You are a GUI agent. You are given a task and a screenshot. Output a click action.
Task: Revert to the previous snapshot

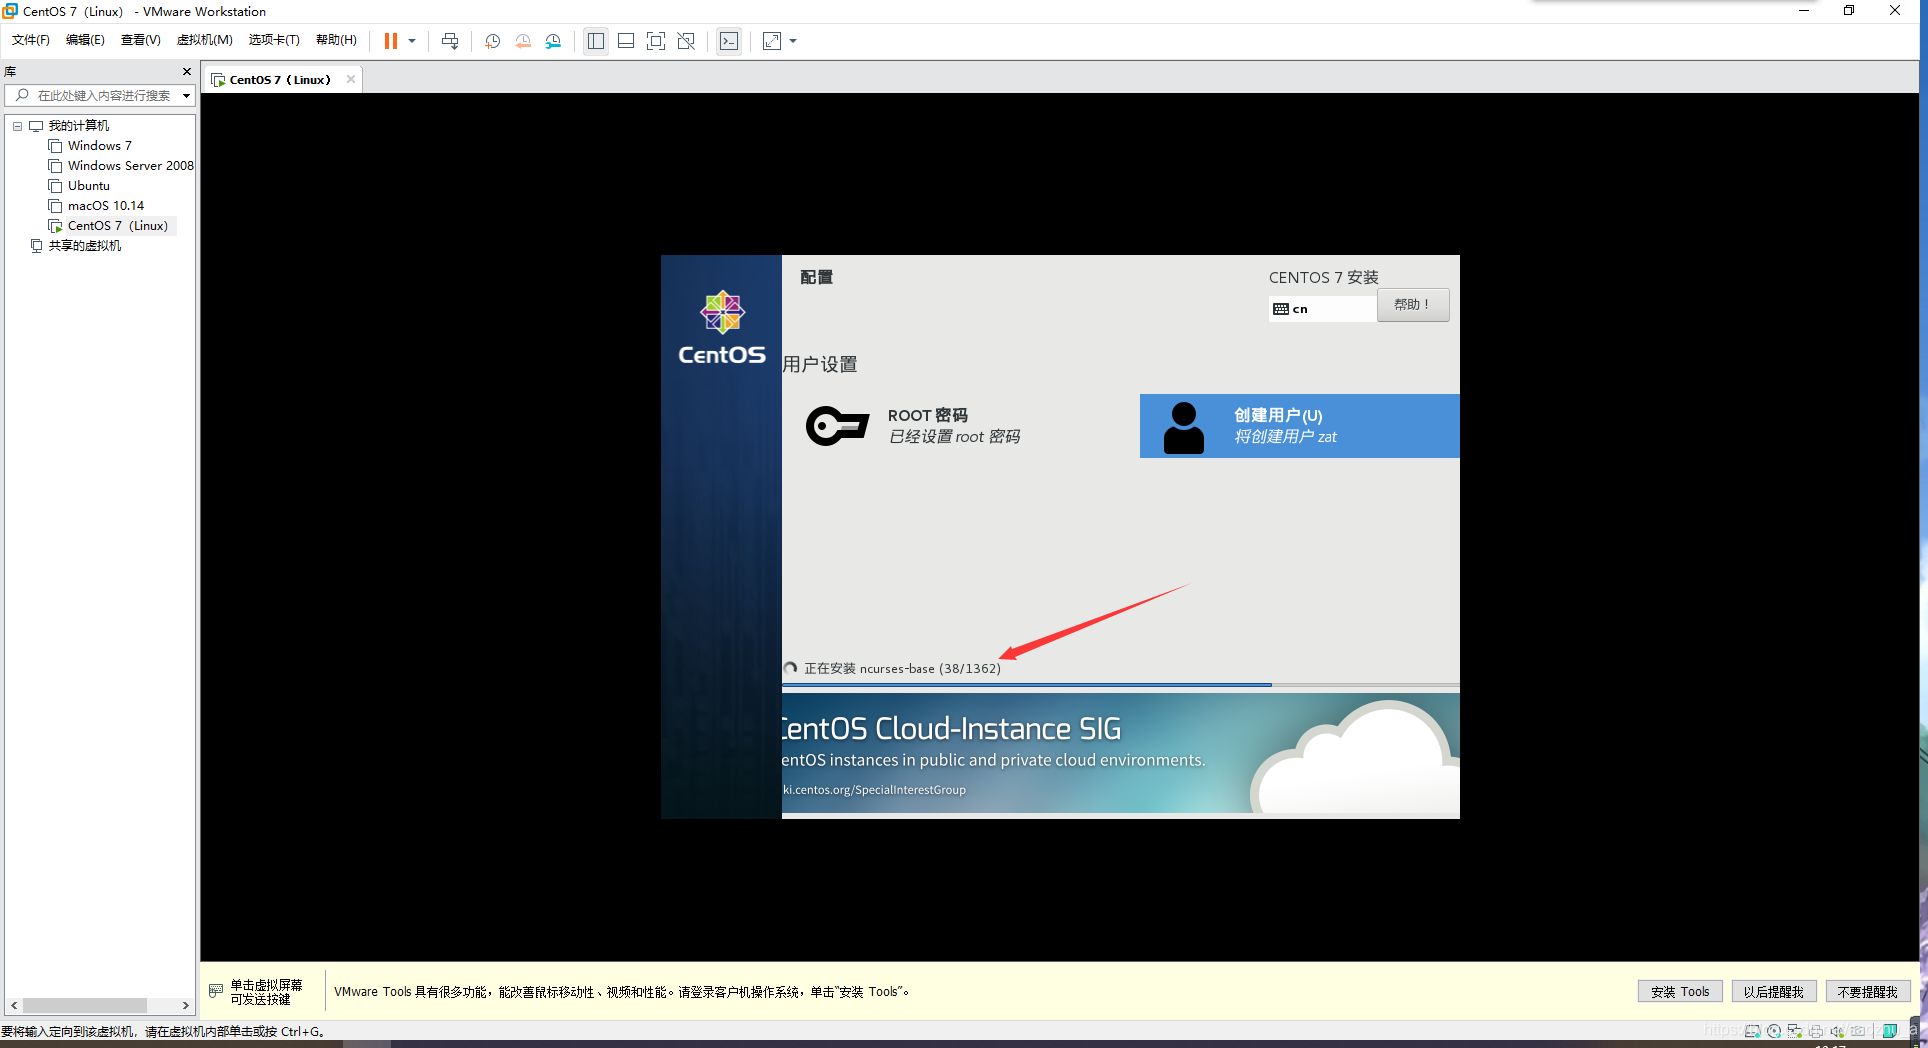523,41
